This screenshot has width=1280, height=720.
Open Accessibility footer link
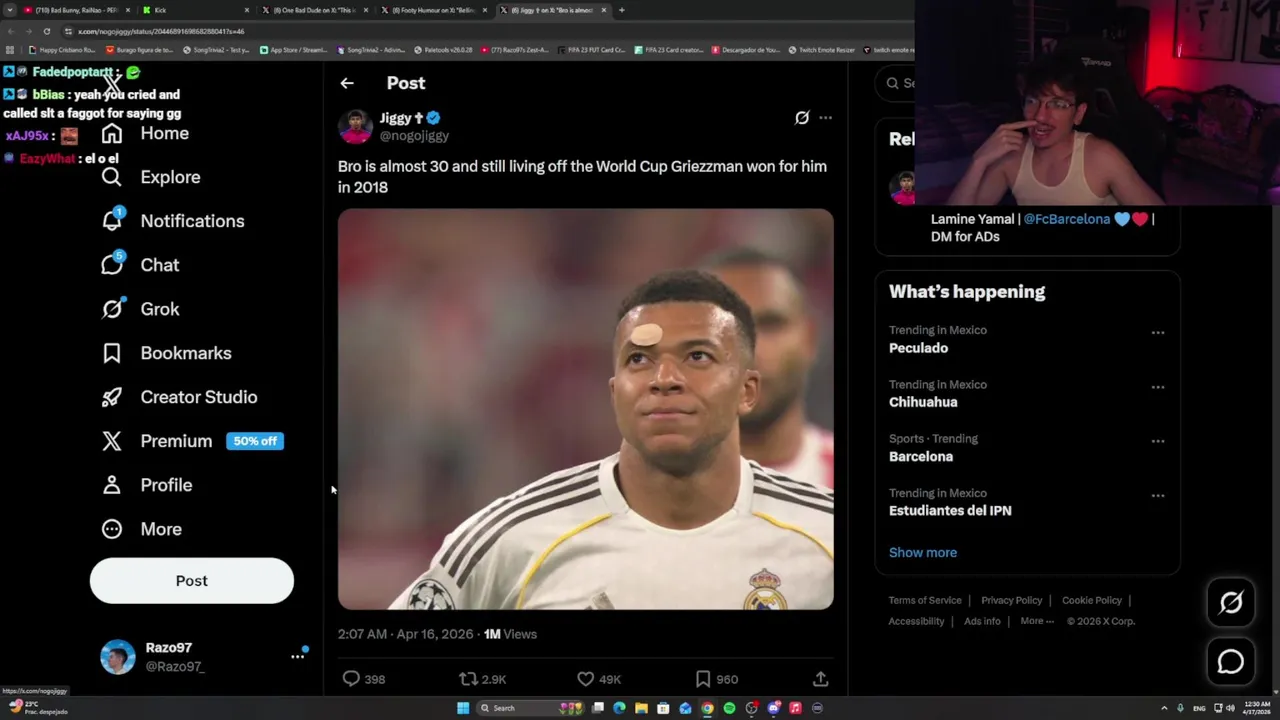coord(916,621)
